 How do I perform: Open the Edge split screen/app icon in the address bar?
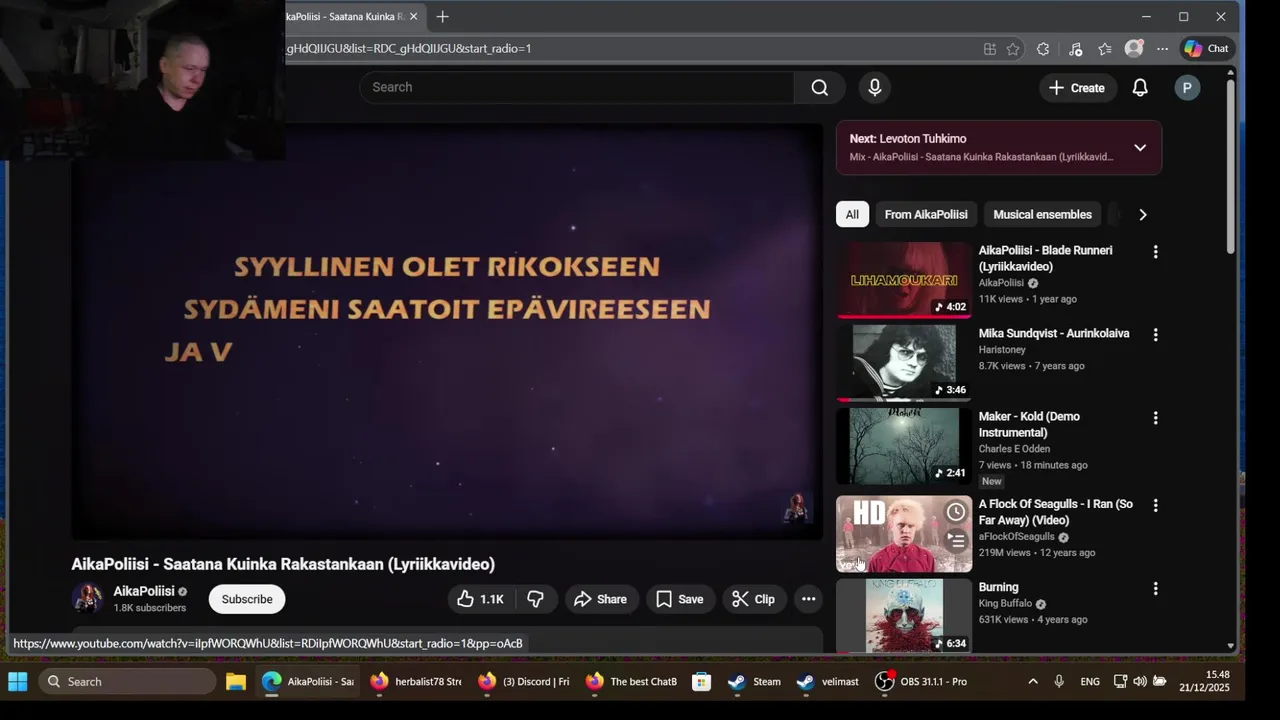click(989, 49)
